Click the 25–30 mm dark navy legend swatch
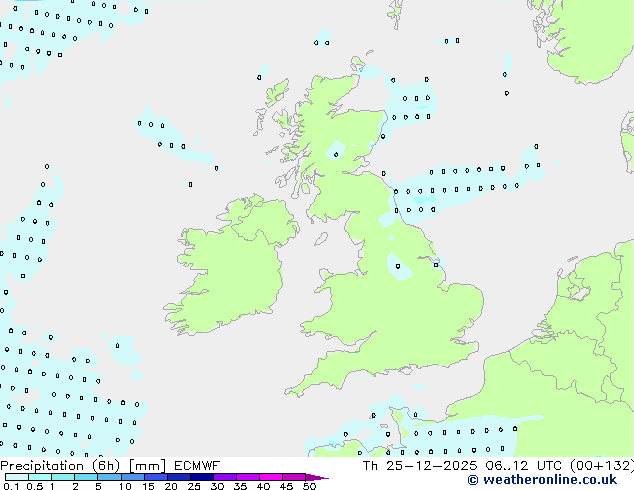 pos(201,477)
